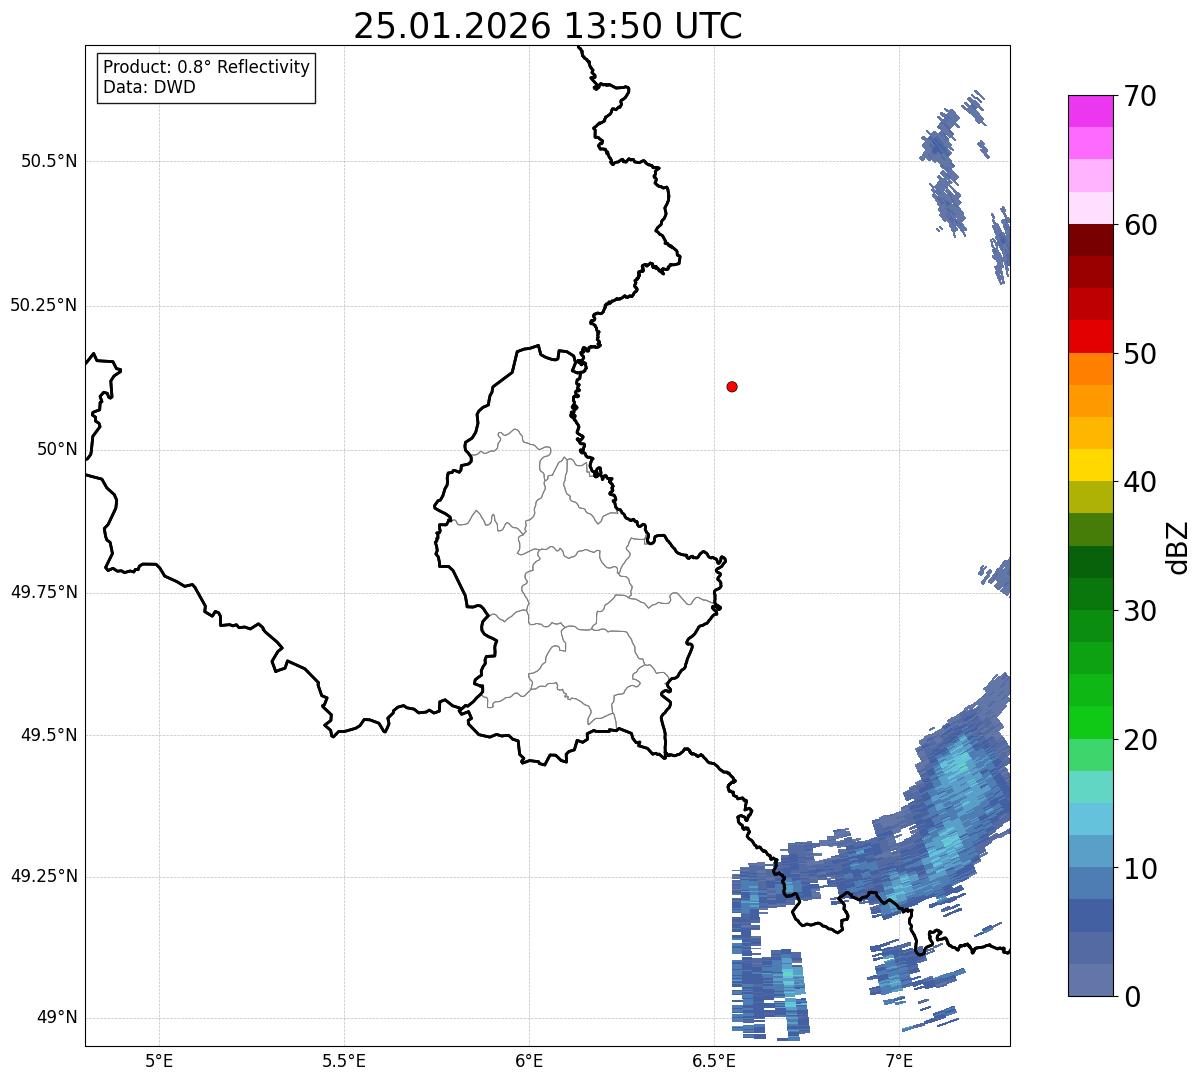Click the colorbar '20' tick label
This screenshot has width=1202, height=1081.
(1140, 740)
